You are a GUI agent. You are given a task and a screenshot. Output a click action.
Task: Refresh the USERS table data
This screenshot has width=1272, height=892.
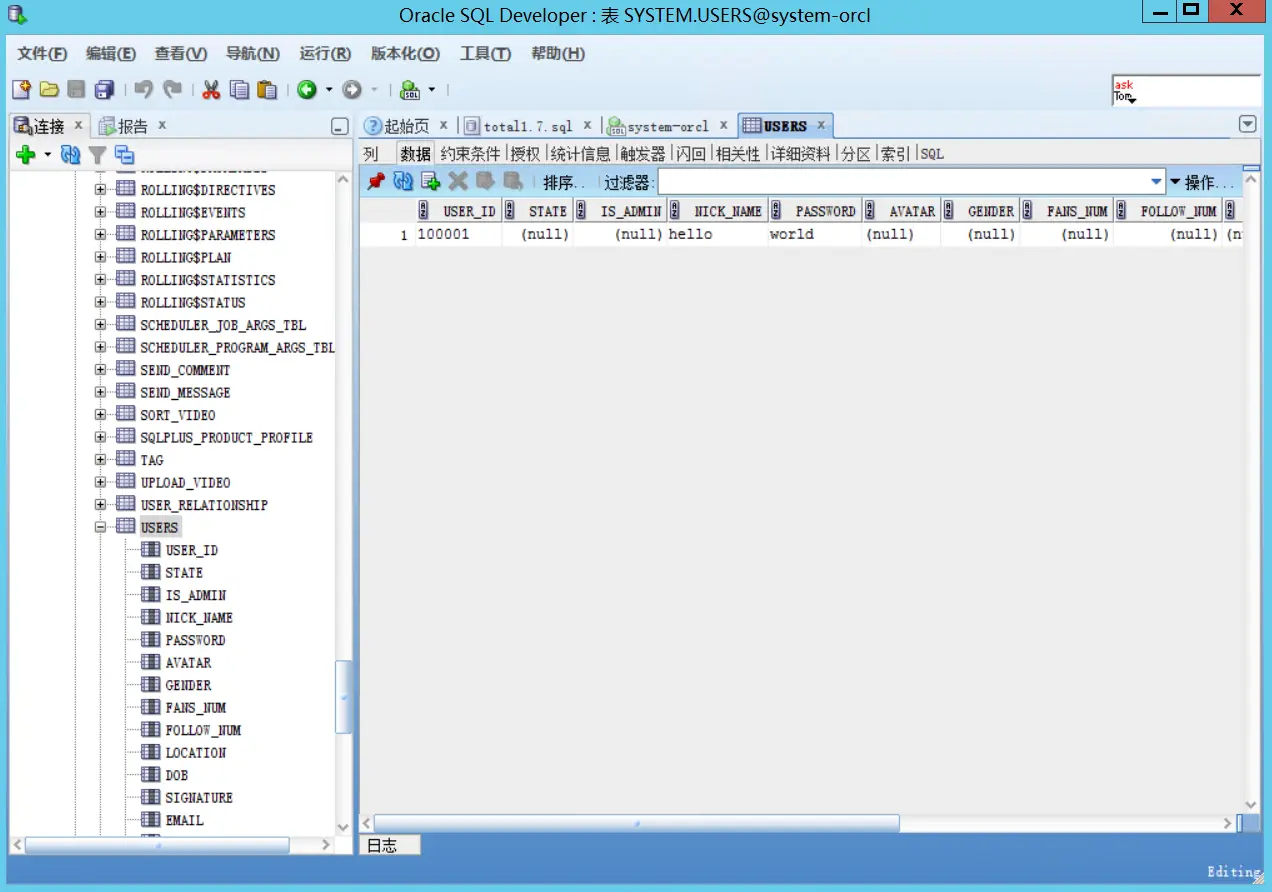403,181
